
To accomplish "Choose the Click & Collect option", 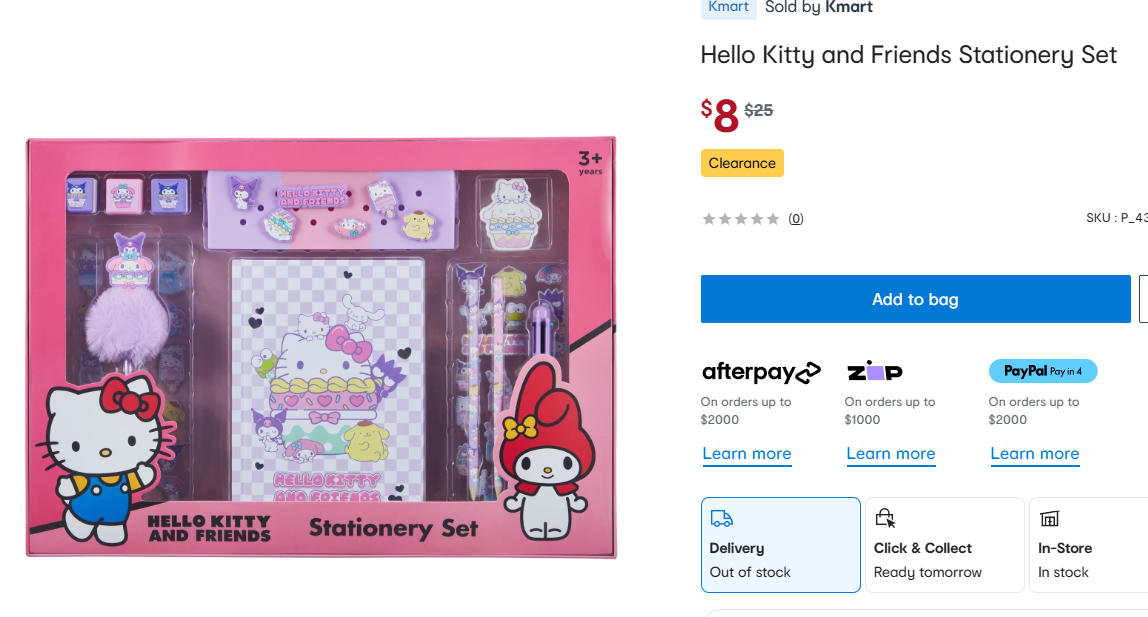I will (x=944, y=545).
